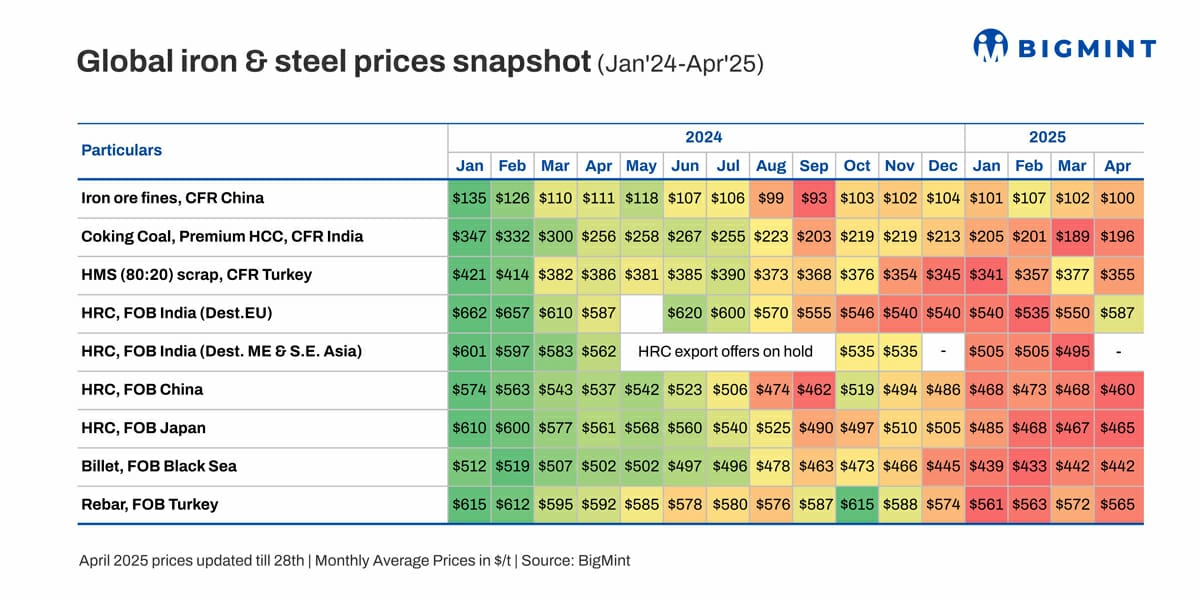This screenshot has width=1200, height=600.
Task: Select the Coking Coal, Premium HCC row label
Action: tap(222, 237)
